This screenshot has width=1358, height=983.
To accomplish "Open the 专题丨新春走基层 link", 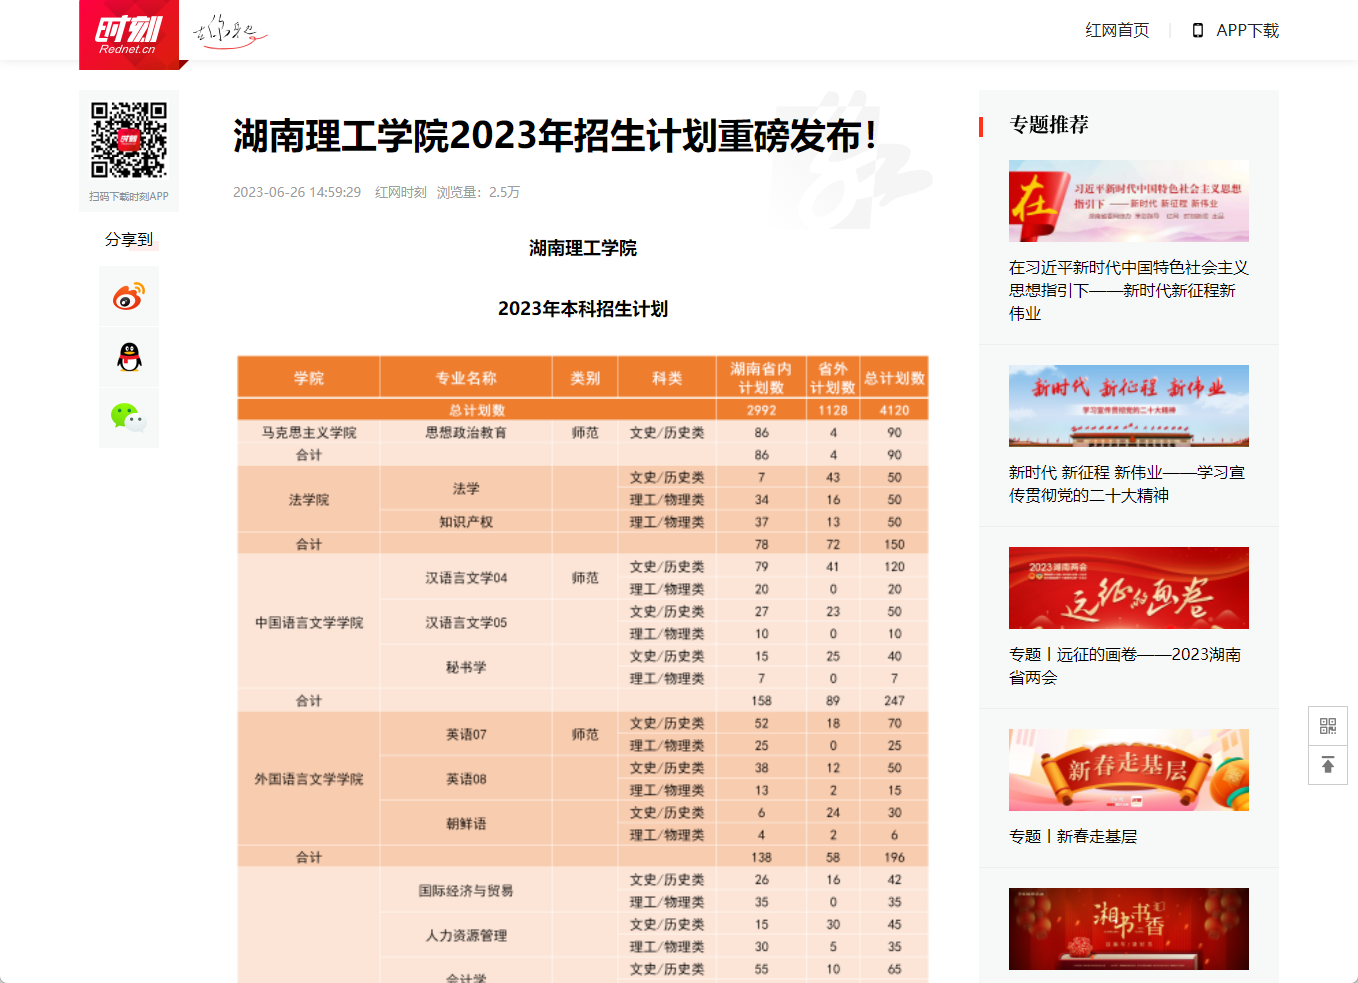I will click(x=1073, y=837).
